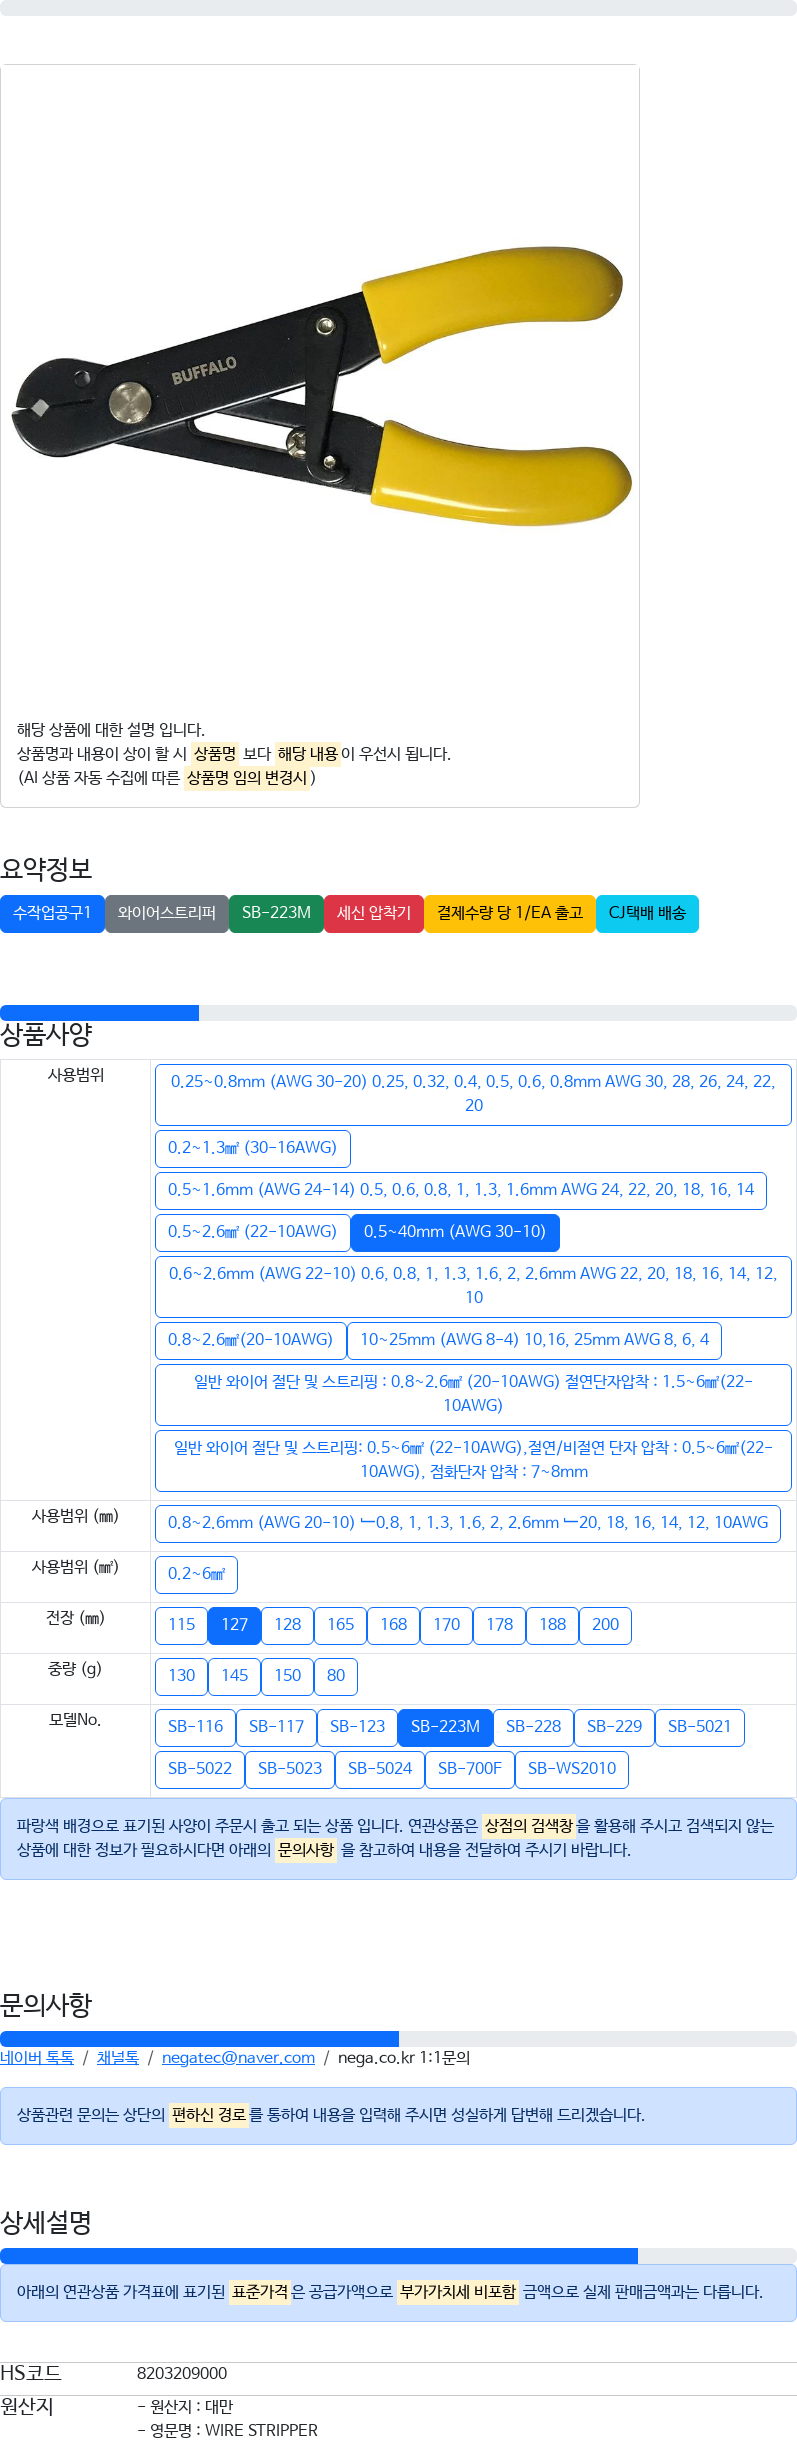Choose length 128
The height and width of the screenshot is (2444, 797).
[287, 1625]
